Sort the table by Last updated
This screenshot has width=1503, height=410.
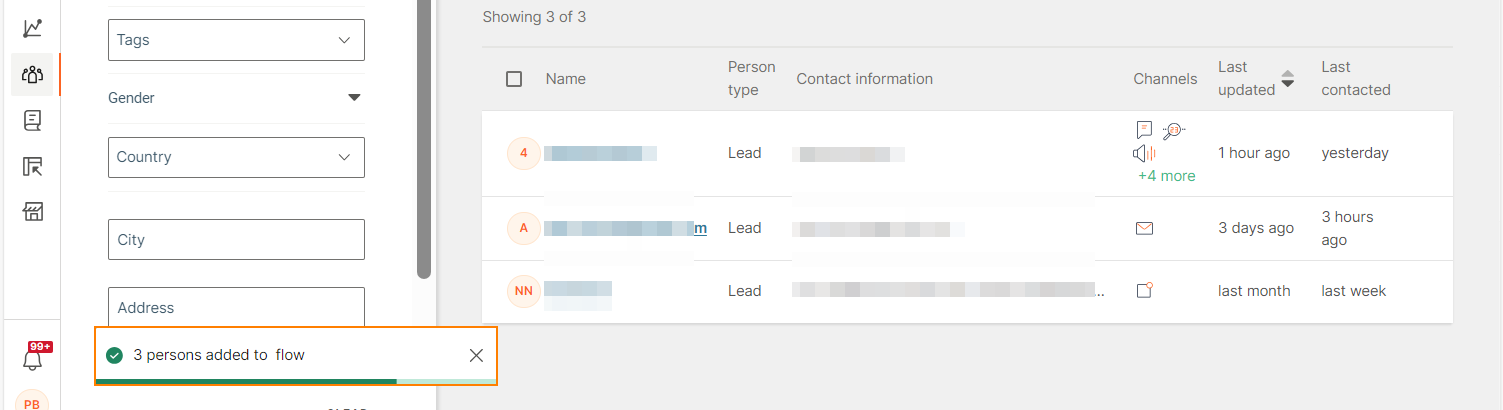[1288, 79]
